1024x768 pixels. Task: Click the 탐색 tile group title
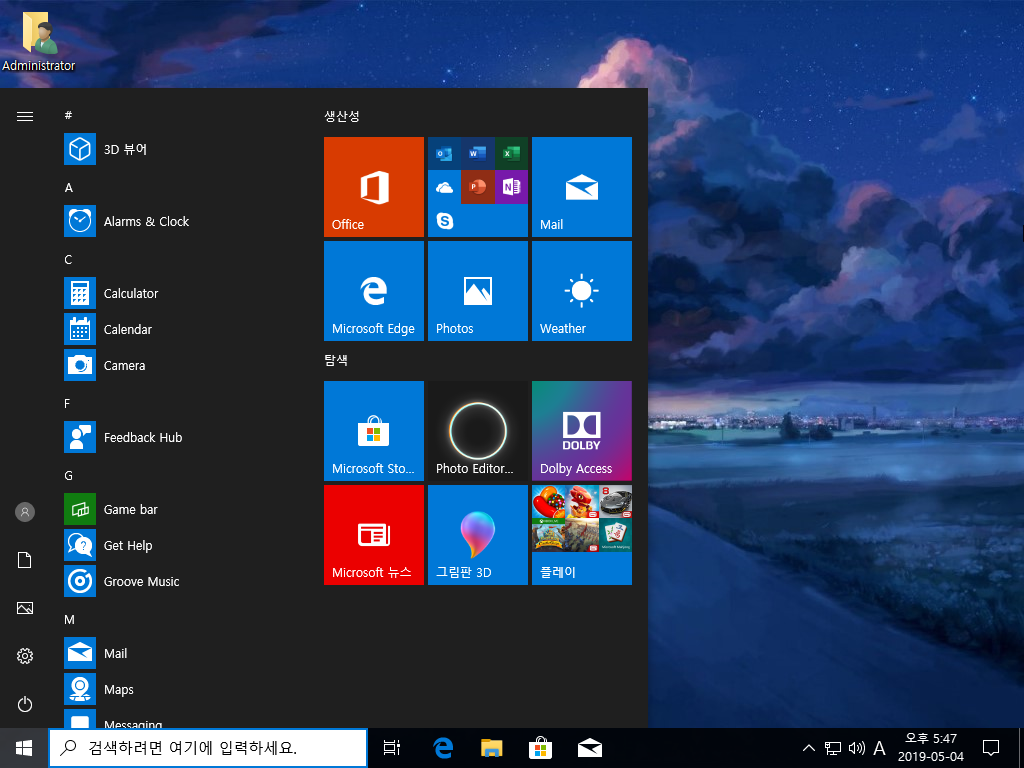pos(336,360)
